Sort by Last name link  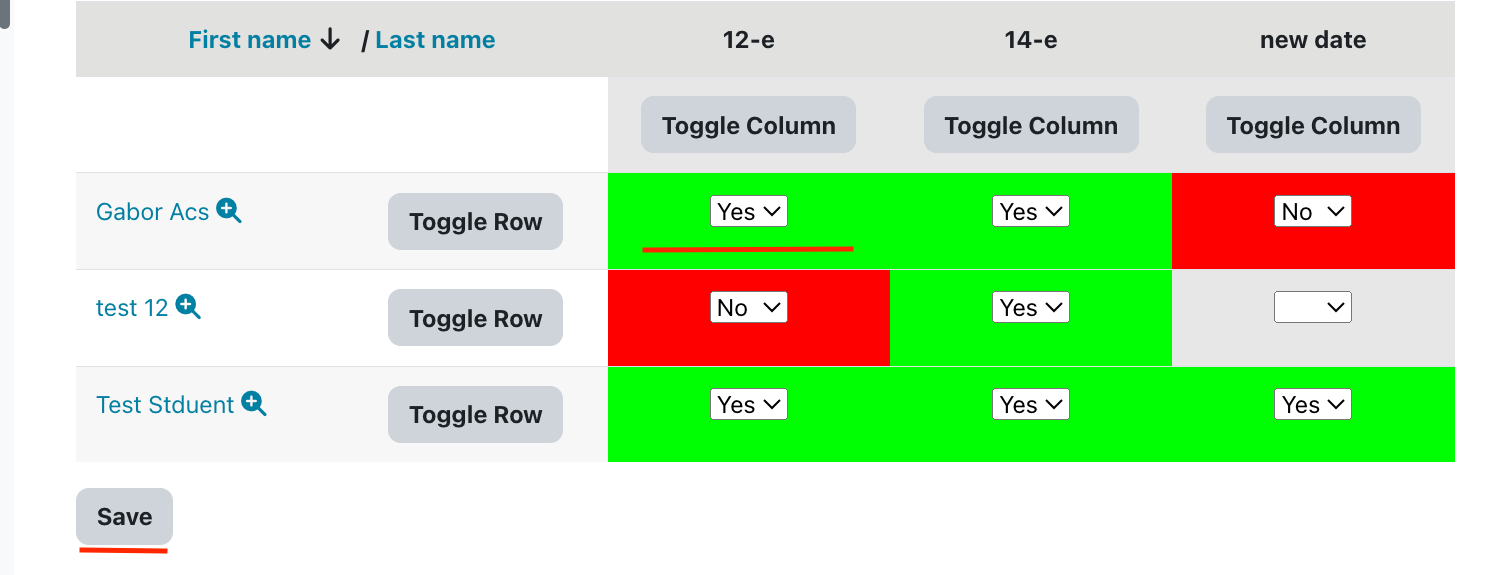(x=435, y=40)
